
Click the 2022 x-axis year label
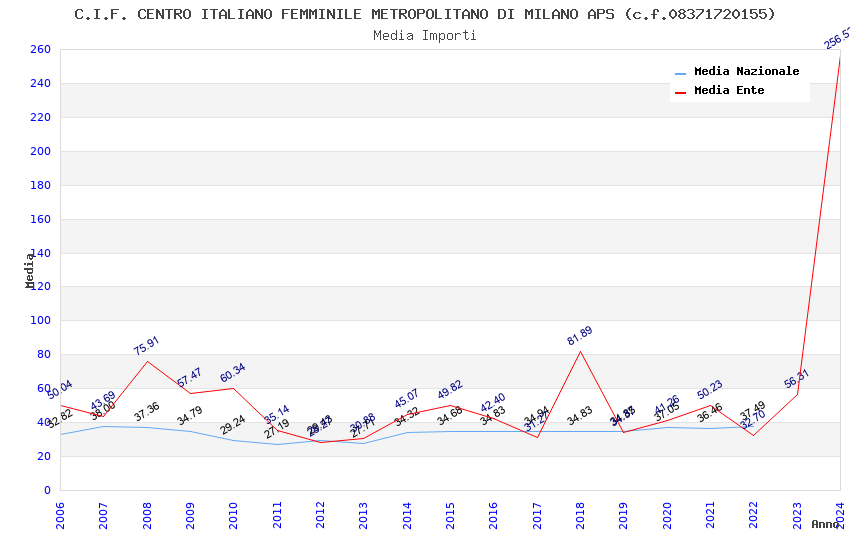point(754,515)
